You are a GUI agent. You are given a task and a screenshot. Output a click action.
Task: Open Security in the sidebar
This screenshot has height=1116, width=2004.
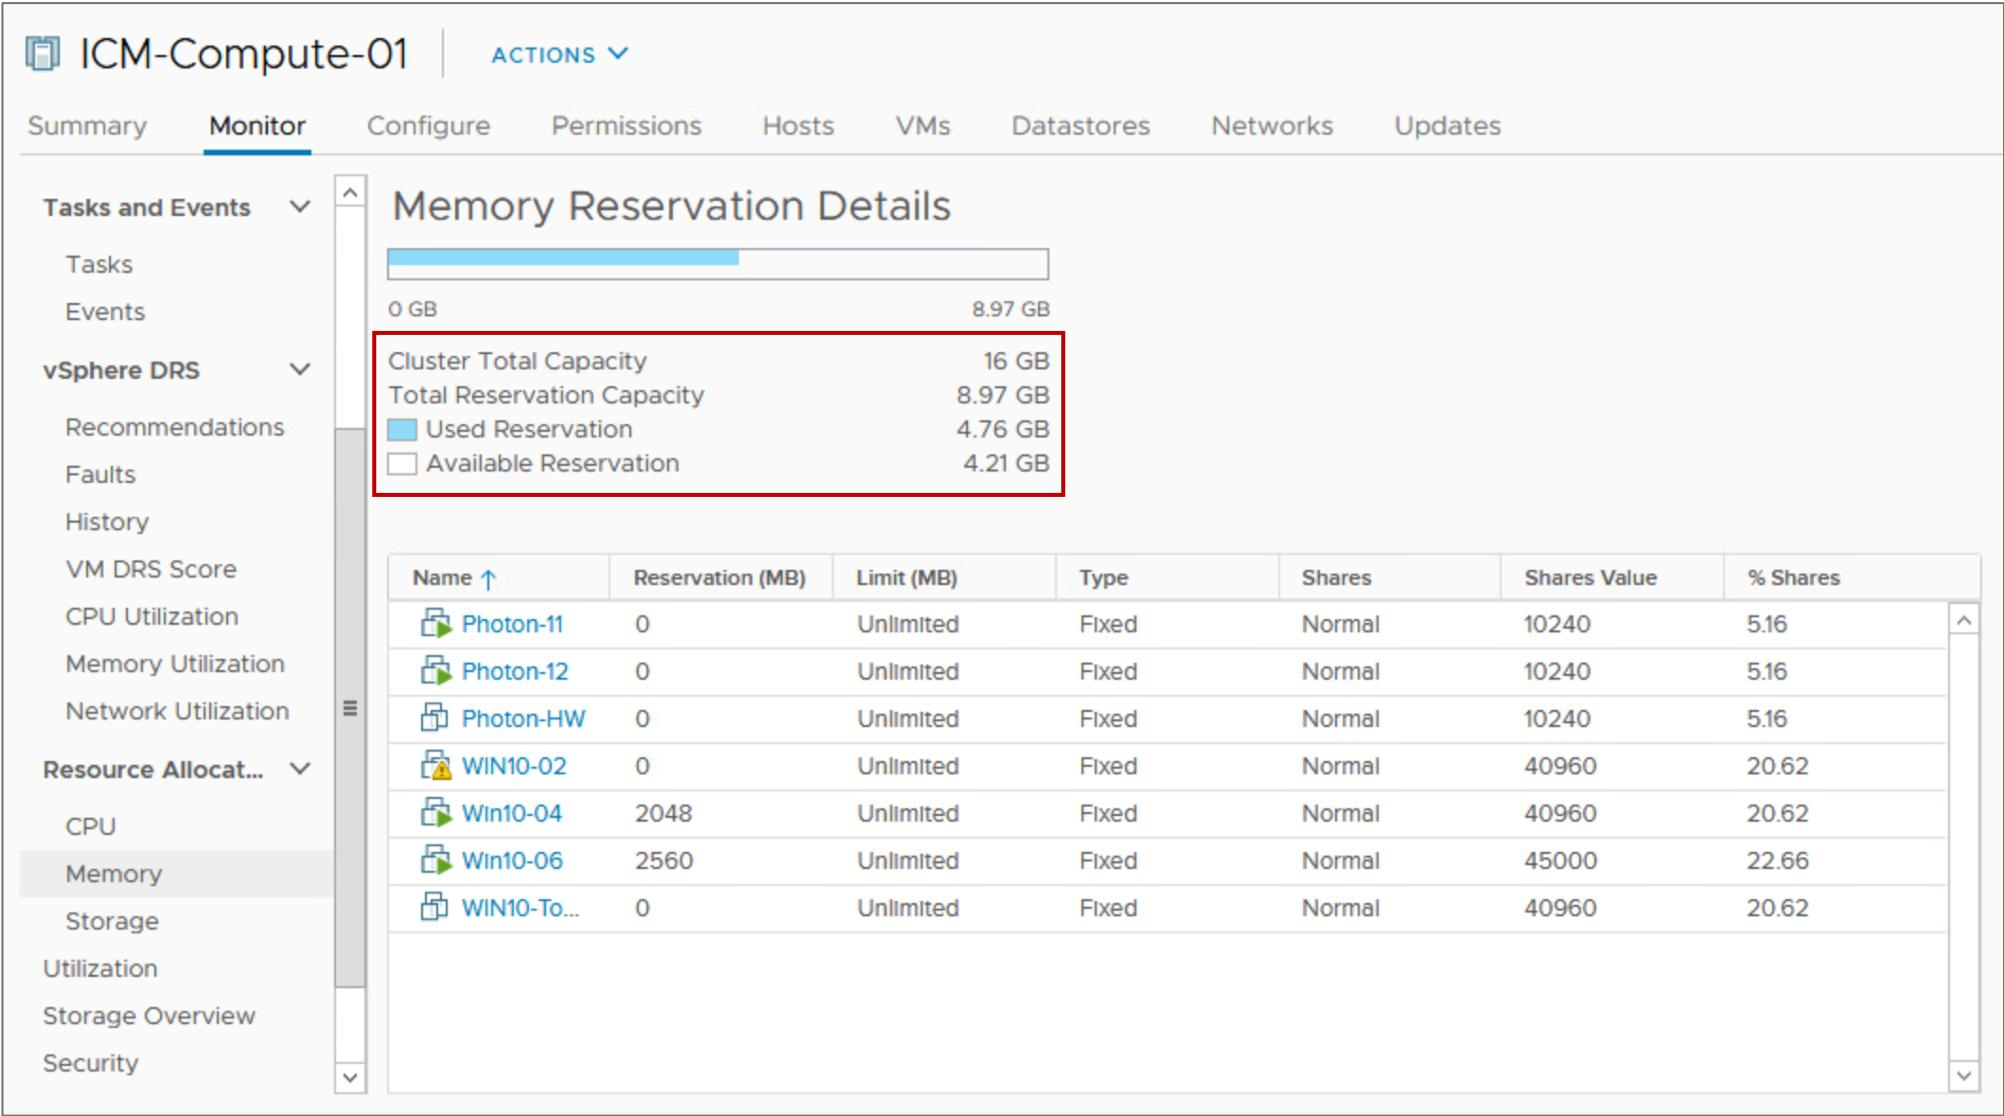[x=90, y=1063]
